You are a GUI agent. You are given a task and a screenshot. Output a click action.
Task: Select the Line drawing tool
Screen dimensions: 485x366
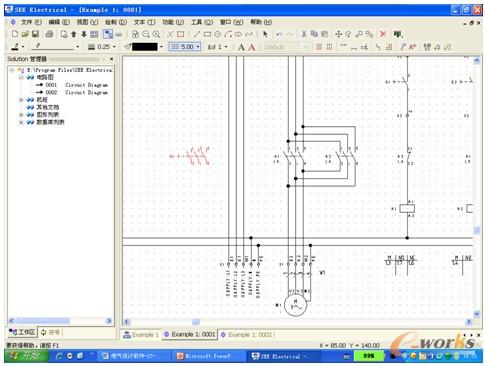click(197, 34)
